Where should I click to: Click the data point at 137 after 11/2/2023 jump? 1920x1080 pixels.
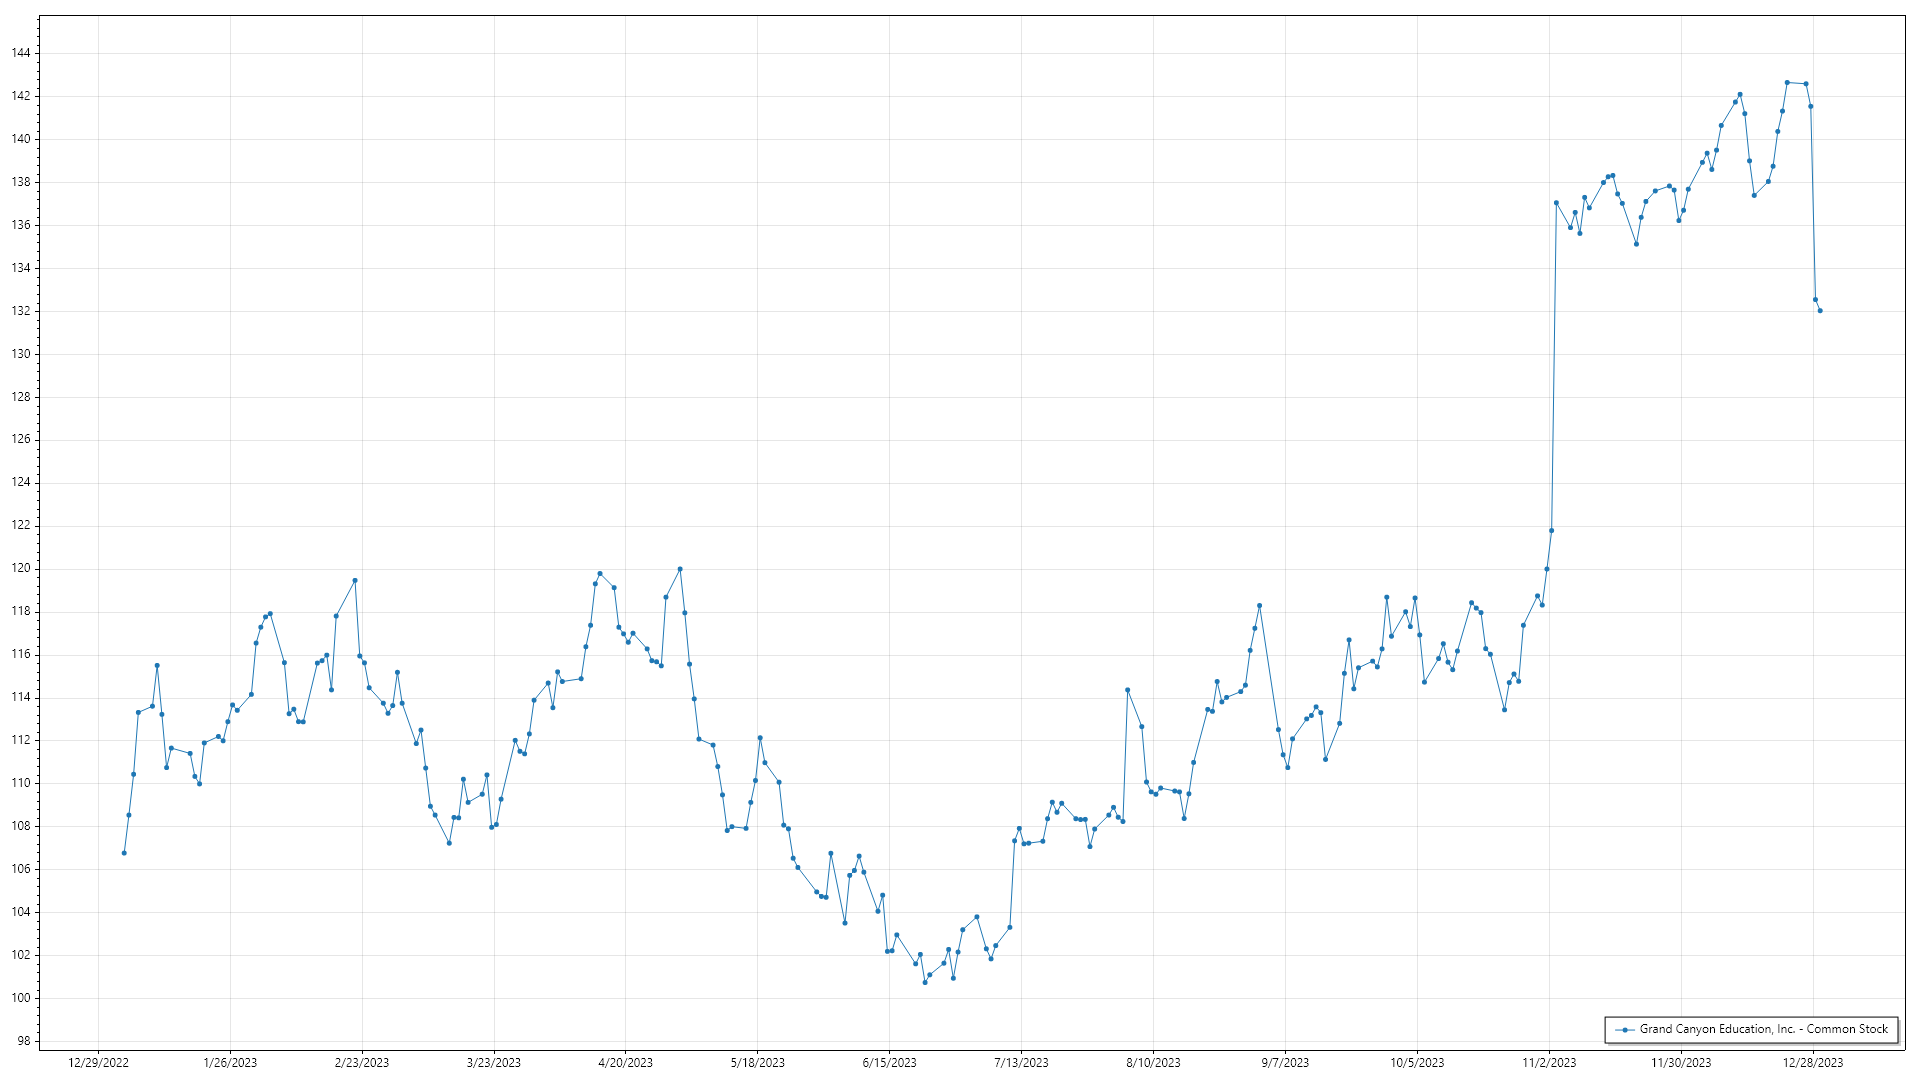click(x=1556, y=203)
